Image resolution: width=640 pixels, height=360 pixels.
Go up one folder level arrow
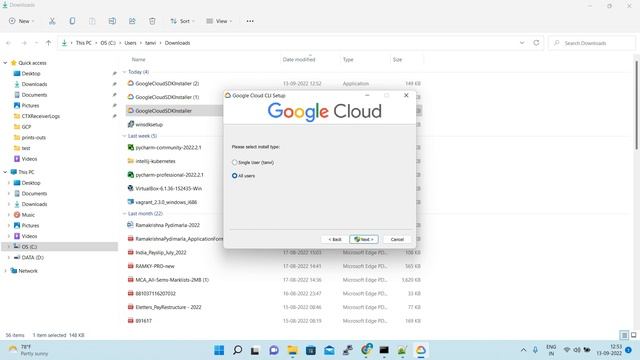pyautogui.click(x=49, y=43)
